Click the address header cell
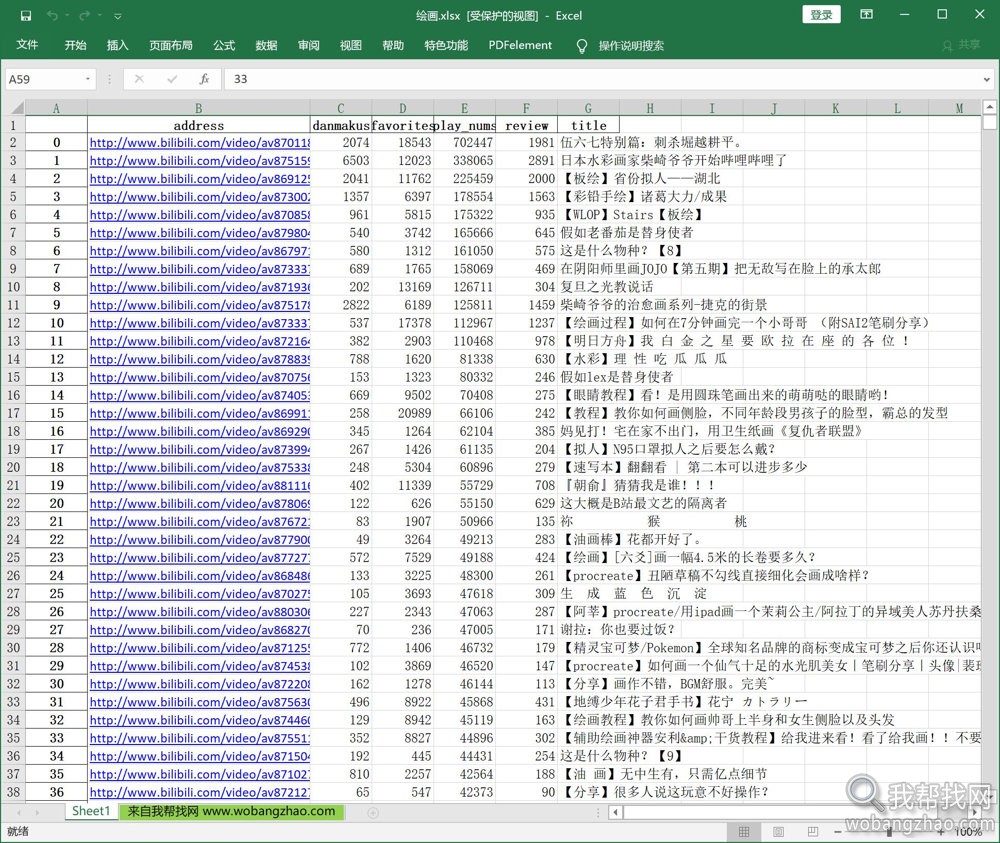The image size is (1000, 843). pos(198,126)
